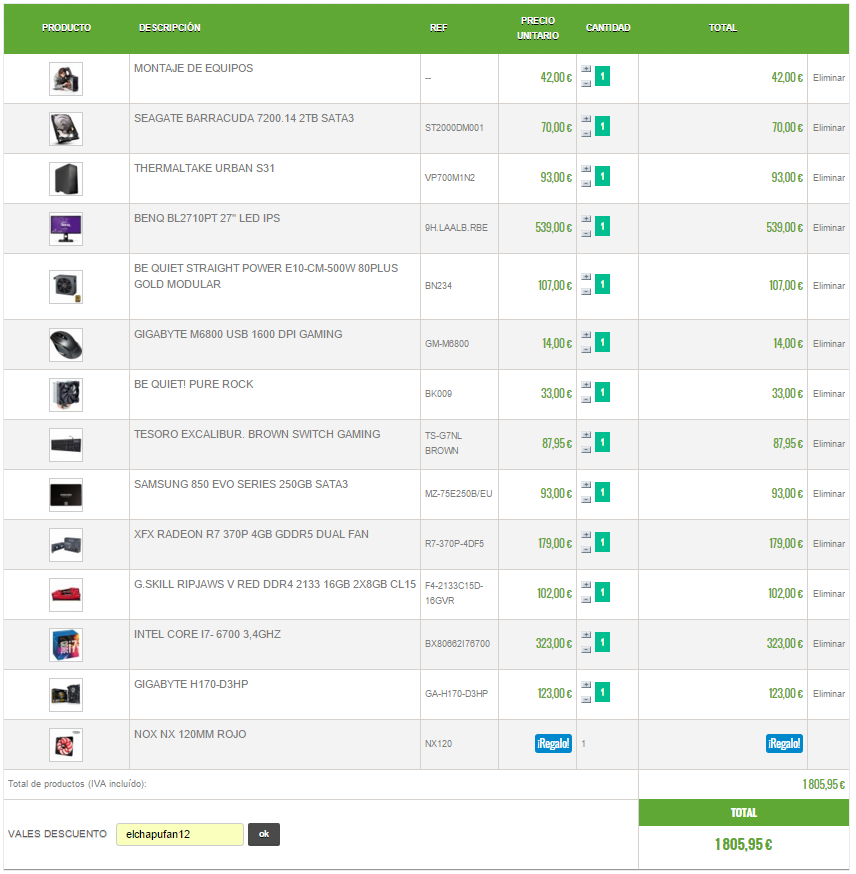Open Be Quiet power supply thumbnail
Screen dimensions: 856x874
[x=66, y=287]
